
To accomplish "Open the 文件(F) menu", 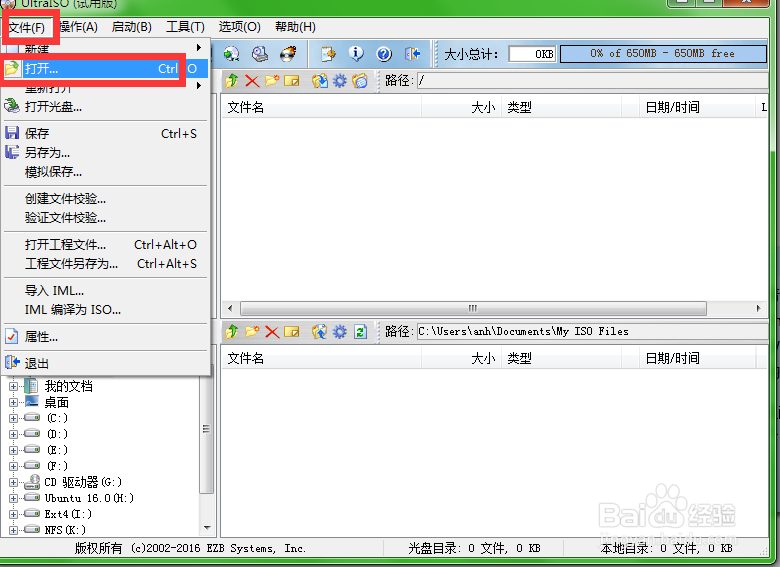I will point(27,27).
